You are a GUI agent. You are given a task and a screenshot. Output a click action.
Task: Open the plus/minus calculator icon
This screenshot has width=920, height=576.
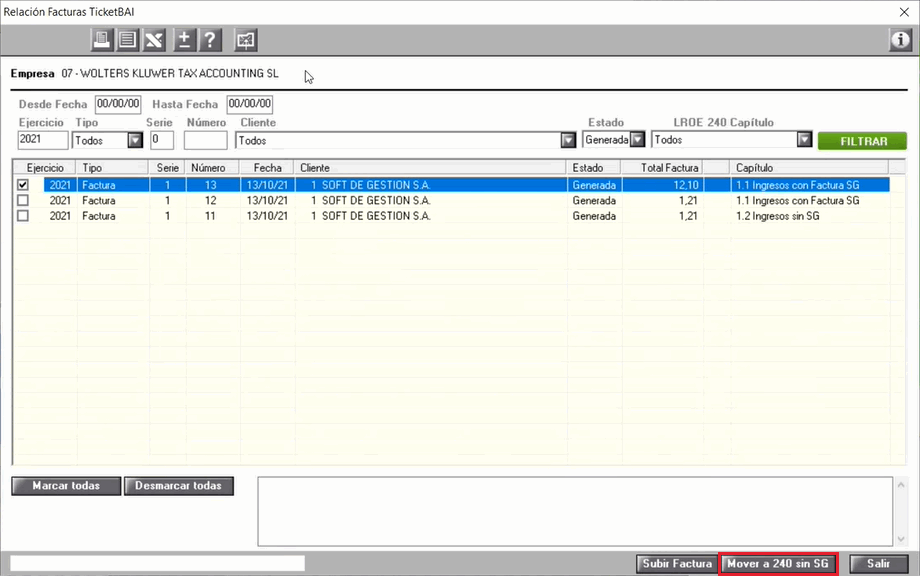(184, 40)
